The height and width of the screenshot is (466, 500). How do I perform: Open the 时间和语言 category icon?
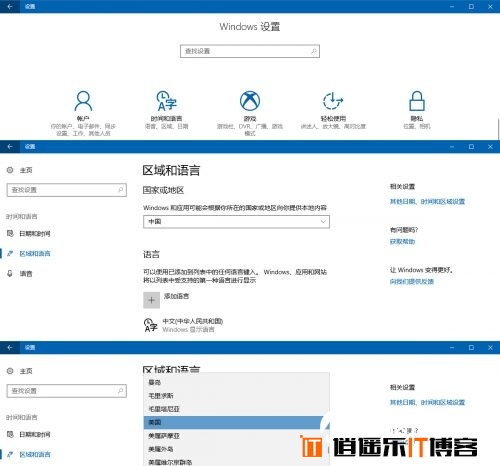pyautogui.click(x=166, y=101)
